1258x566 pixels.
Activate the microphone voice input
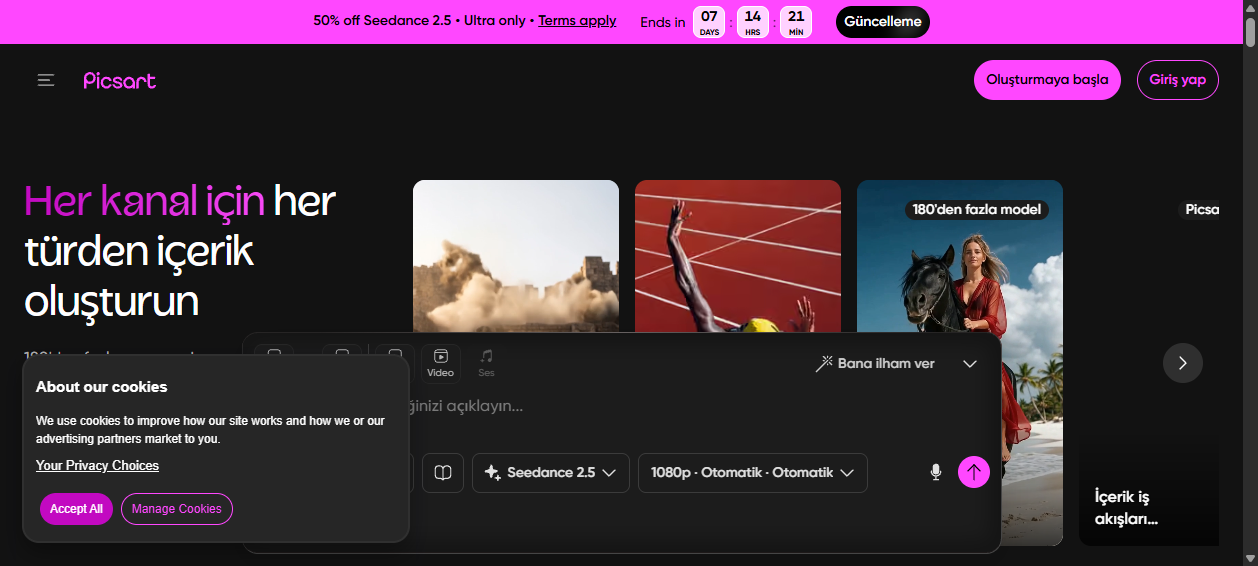pyautogui.click(x=936, y=472)
